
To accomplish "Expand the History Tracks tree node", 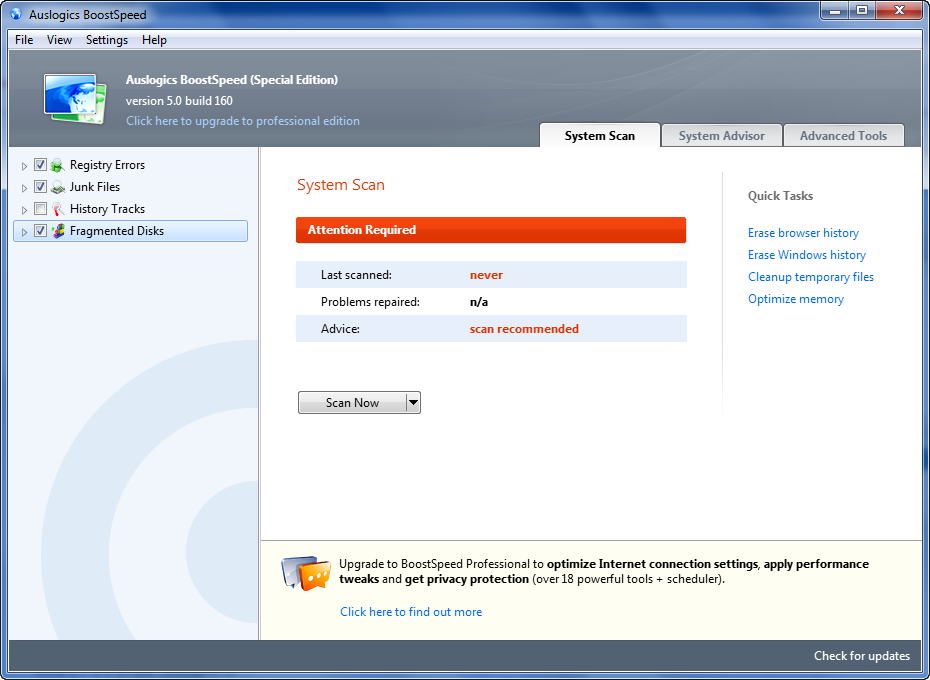I will coord(24,210).
